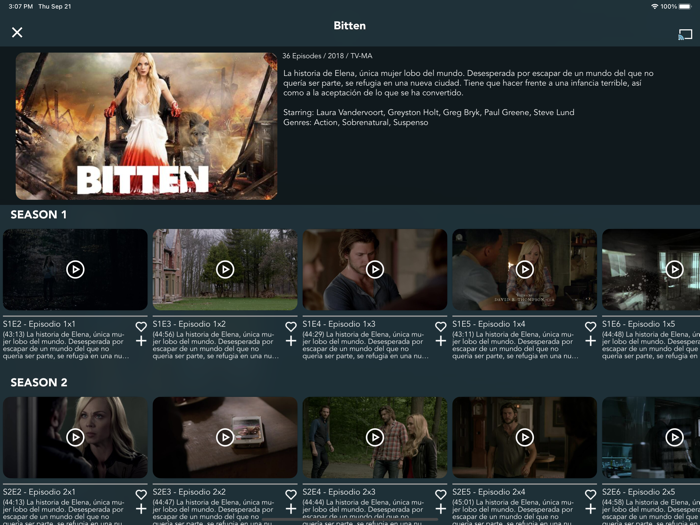Viewport: 700px width, 525px height.
Task: Favorite S2E3 with the heart icon
Action: pos(291,495)
